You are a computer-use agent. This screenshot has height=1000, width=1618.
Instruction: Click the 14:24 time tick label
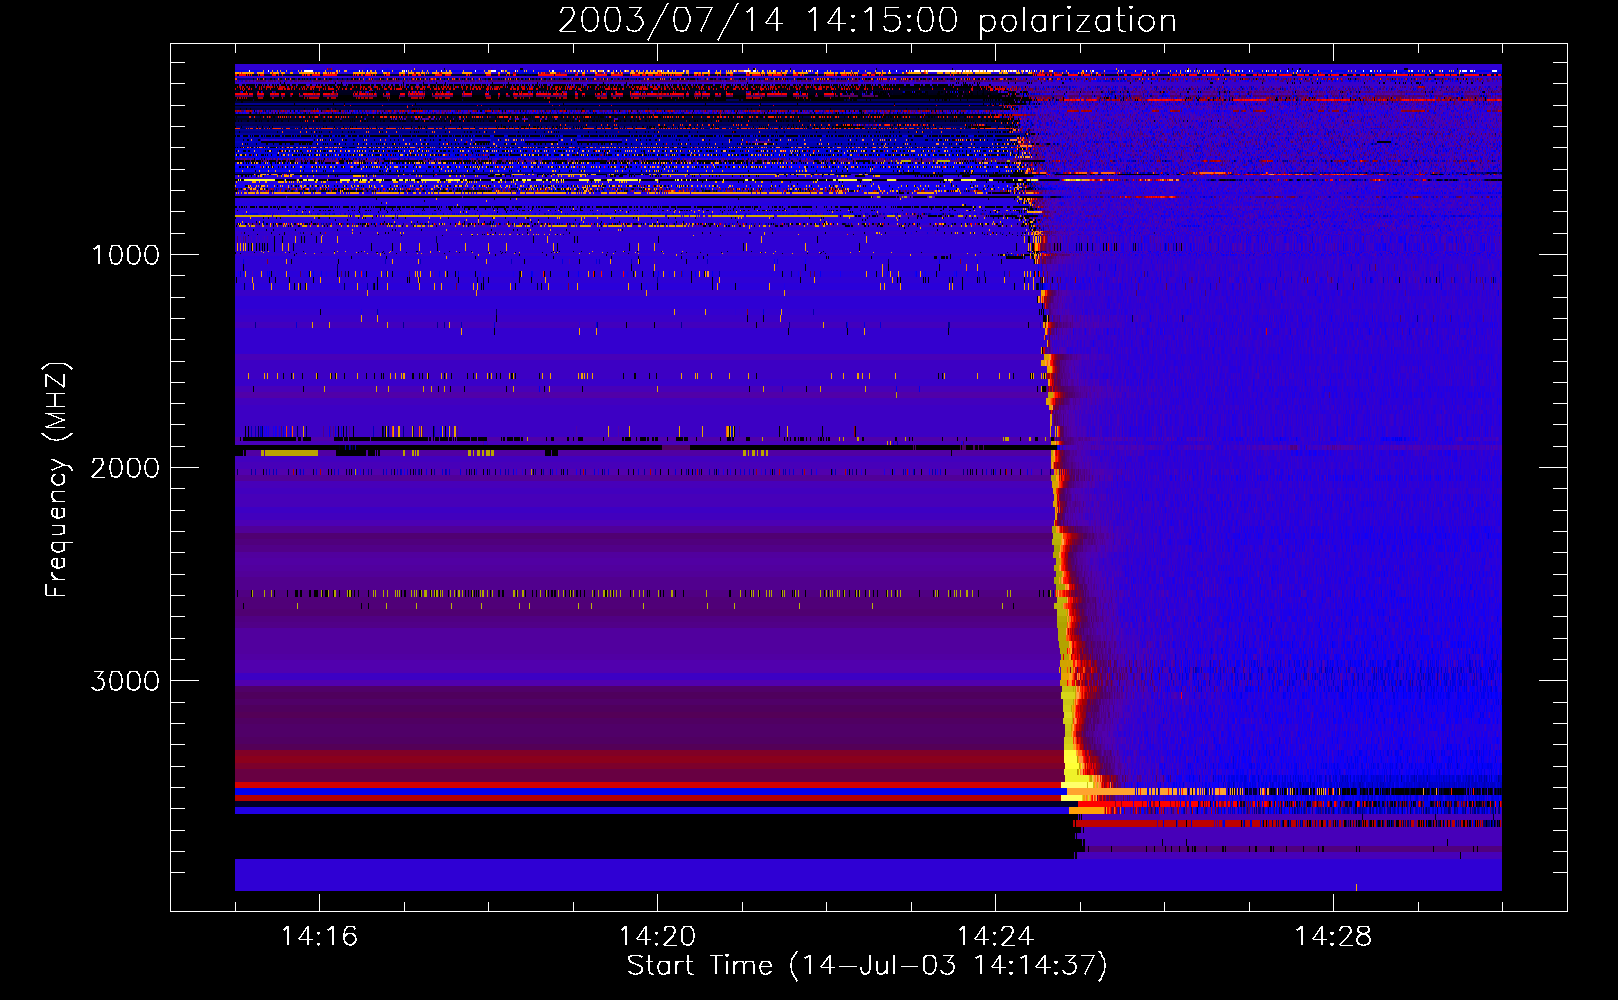pos(995,936)
